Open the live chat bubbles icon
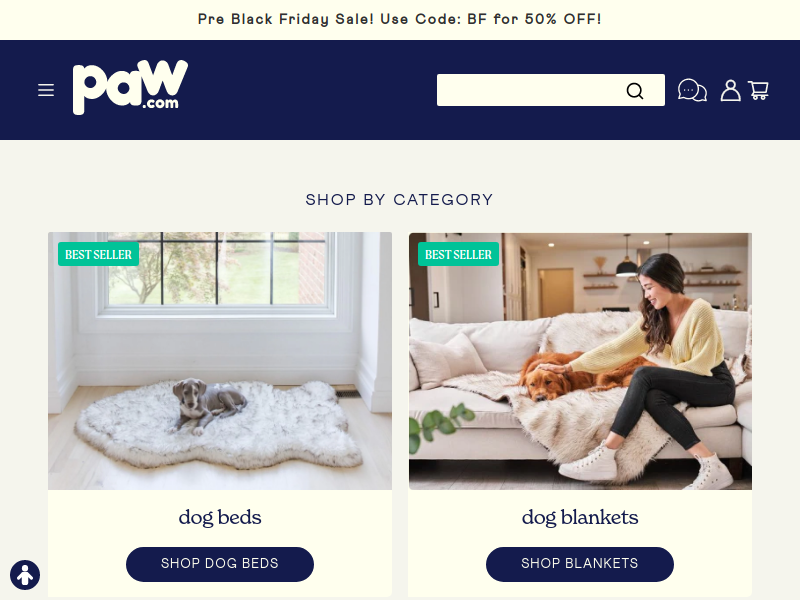Image resolution: width=800 pixels, height=600 pixels. pos(692,90)
